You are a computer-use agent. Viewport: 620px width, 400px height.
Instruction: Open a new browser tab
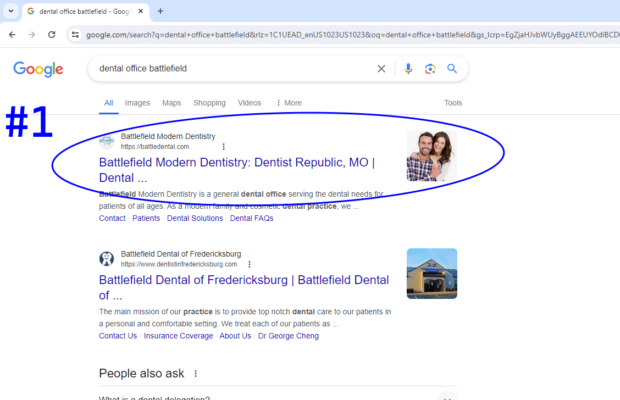(160, 11)
